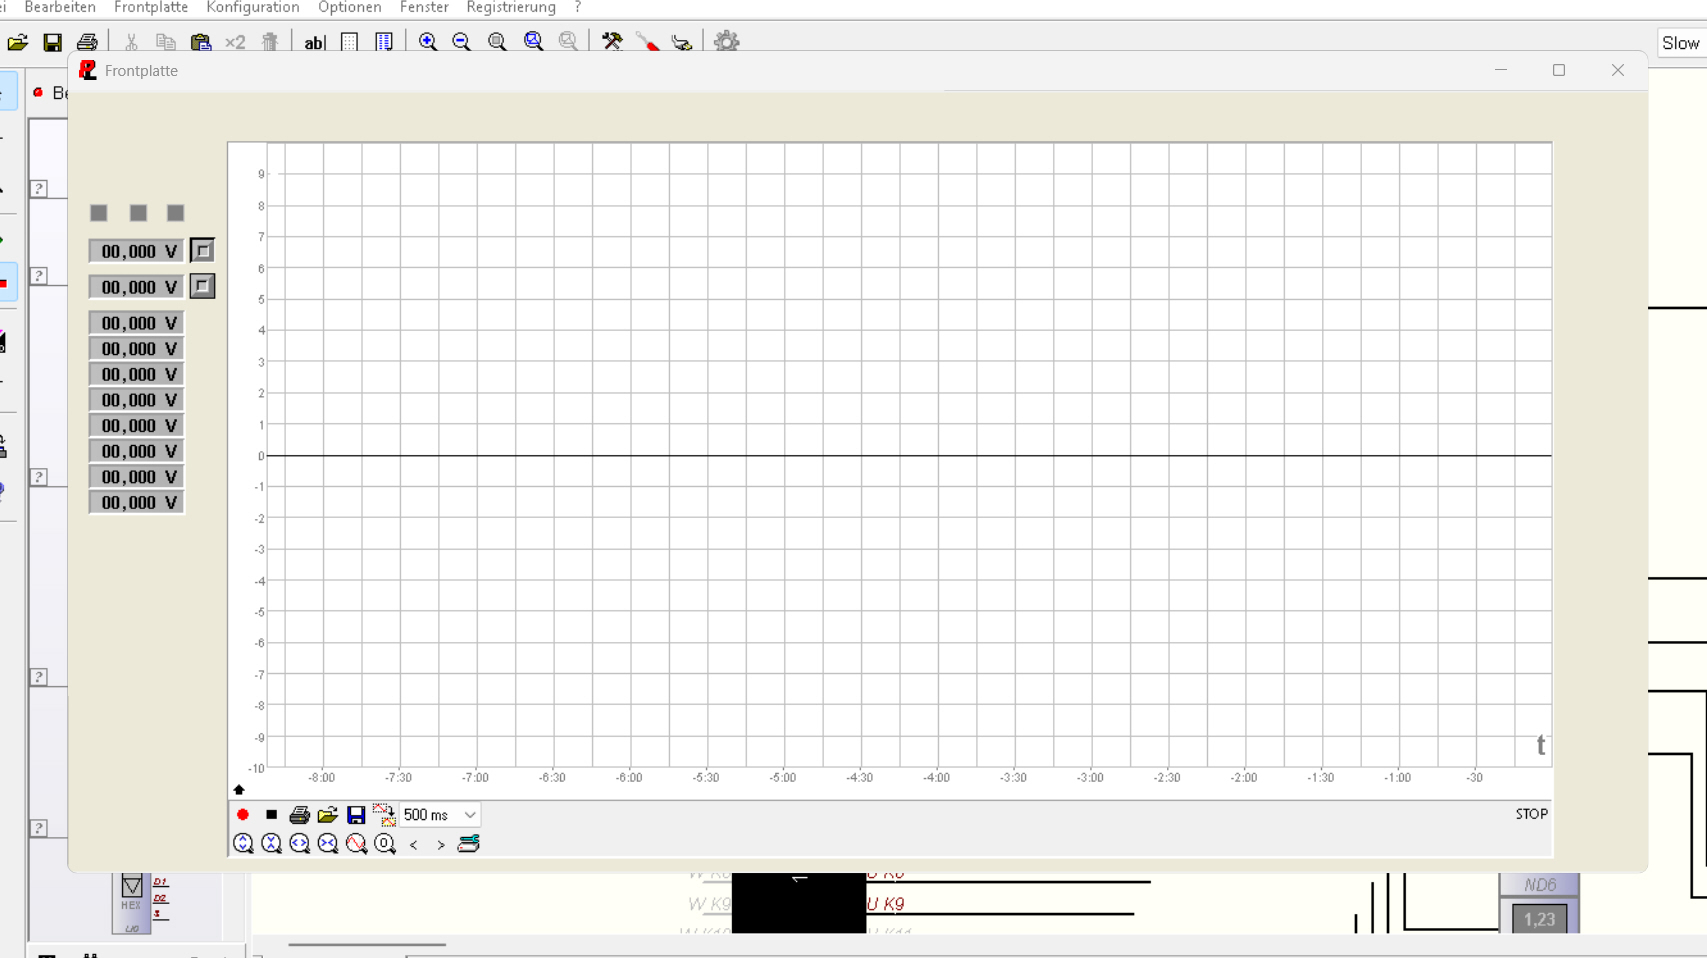Open the Konfiguration menu
Image resolution: width=1707 pixels, height=958 pixels.
(x=253, y=7)
